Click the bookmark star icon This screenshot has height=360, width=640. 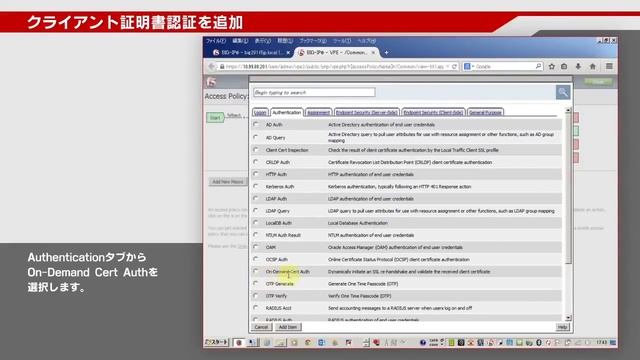[x=552, y=66]
